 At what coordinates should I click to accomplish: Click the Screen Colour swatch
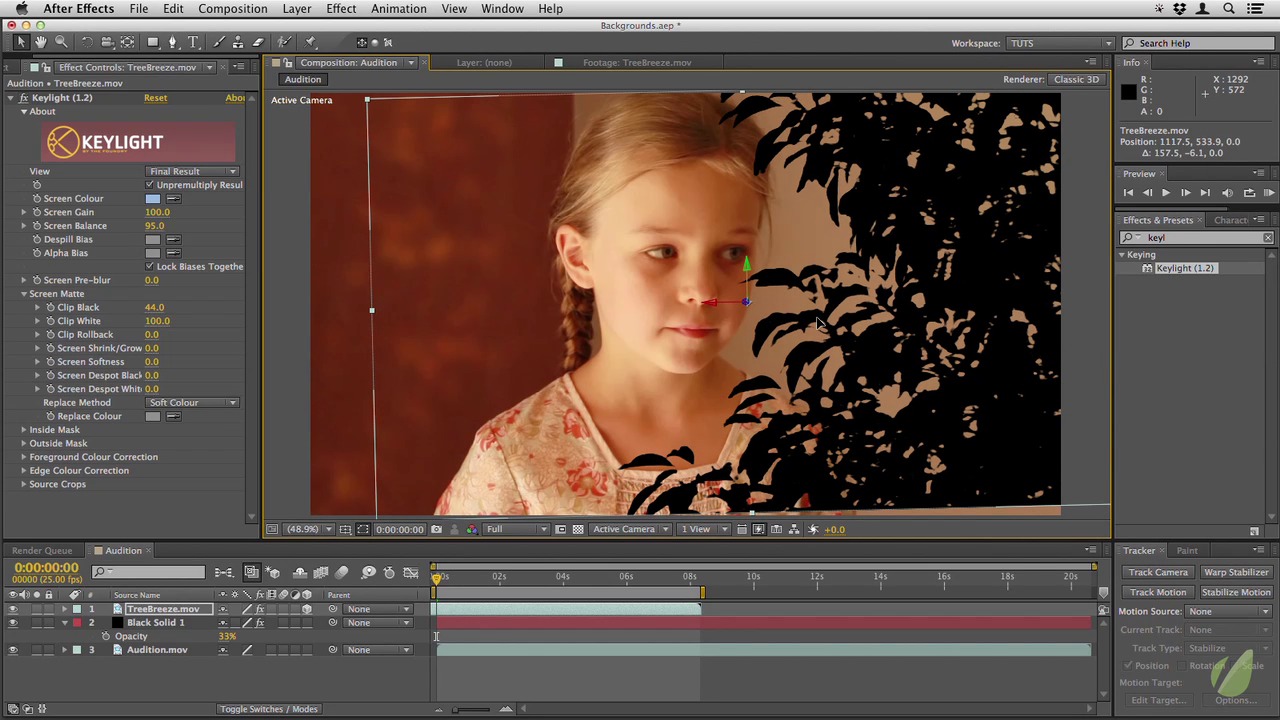152,199
